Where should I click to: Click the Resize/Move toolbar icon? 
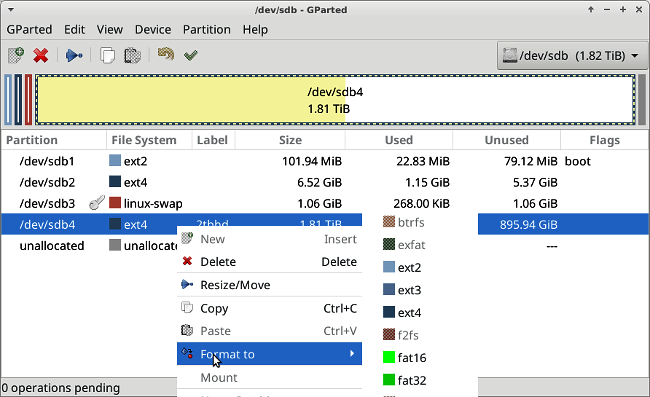tap(74, 55)
